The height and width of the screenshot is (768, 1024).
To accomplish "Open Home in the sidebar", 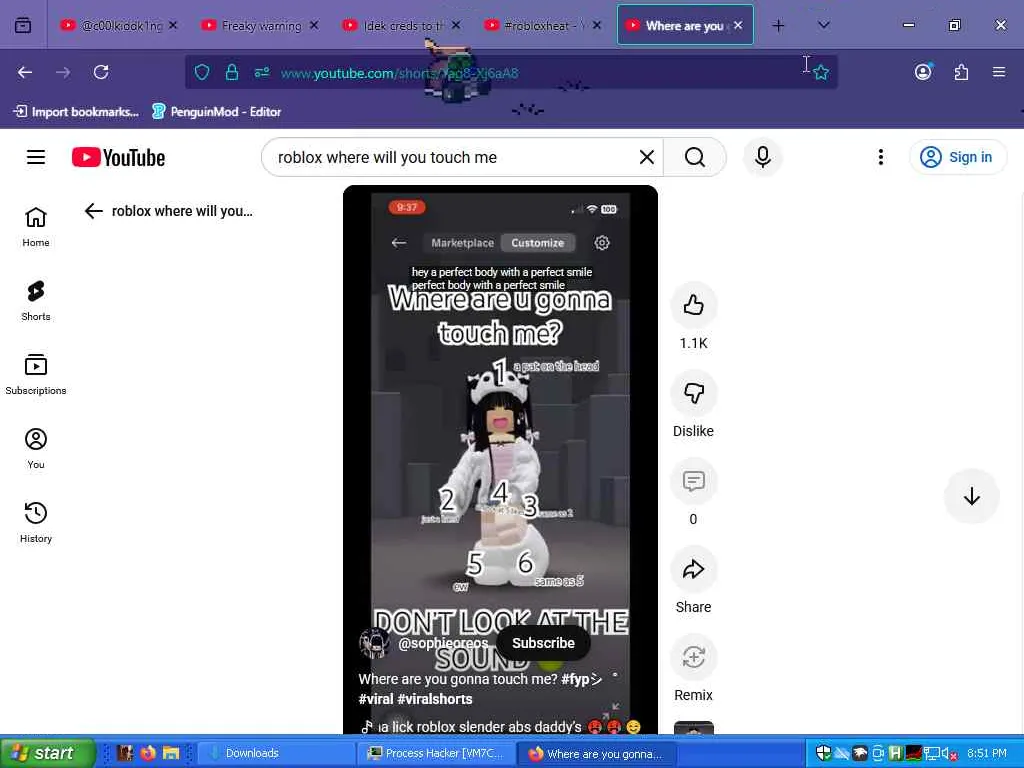I will click(x=36, y=227).
